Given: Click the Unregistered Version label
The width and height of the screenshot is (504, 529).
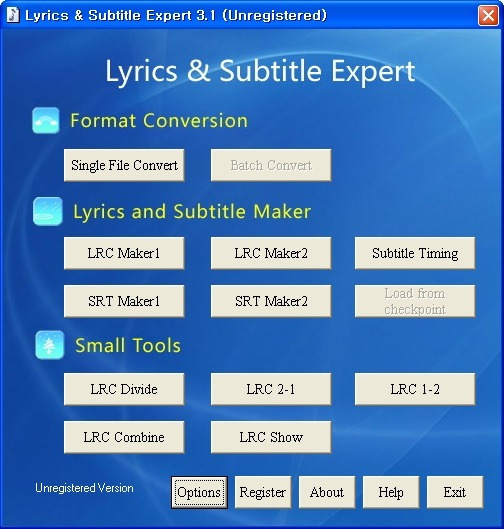Looking at the screenshot, I should tap(84, 488).
